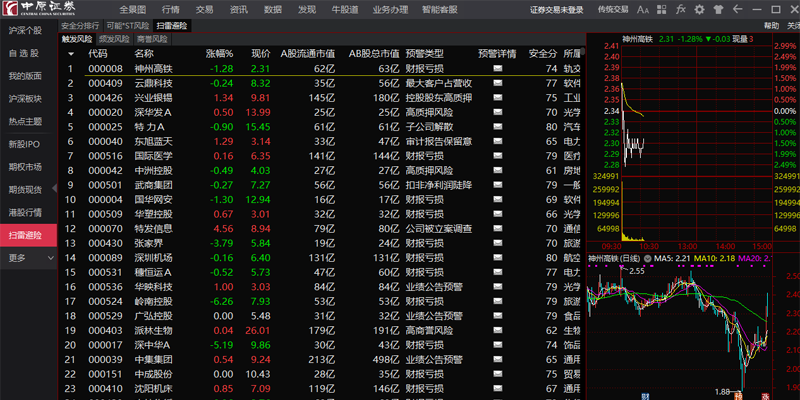Image resolution: width=800 pixels, height=400 pixels.
Task: Select the 触发风险 tab
Action: (x=77, y=39)
